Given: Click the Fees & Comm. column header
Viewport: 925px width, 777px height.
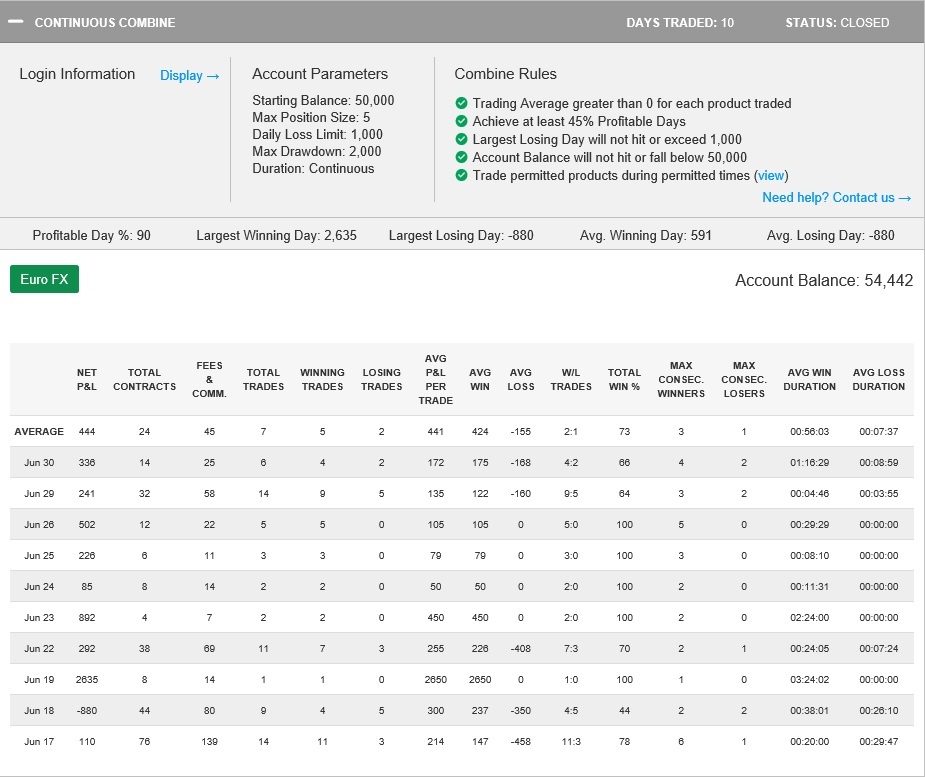Looking at the screenshot, I should point(209,380).
